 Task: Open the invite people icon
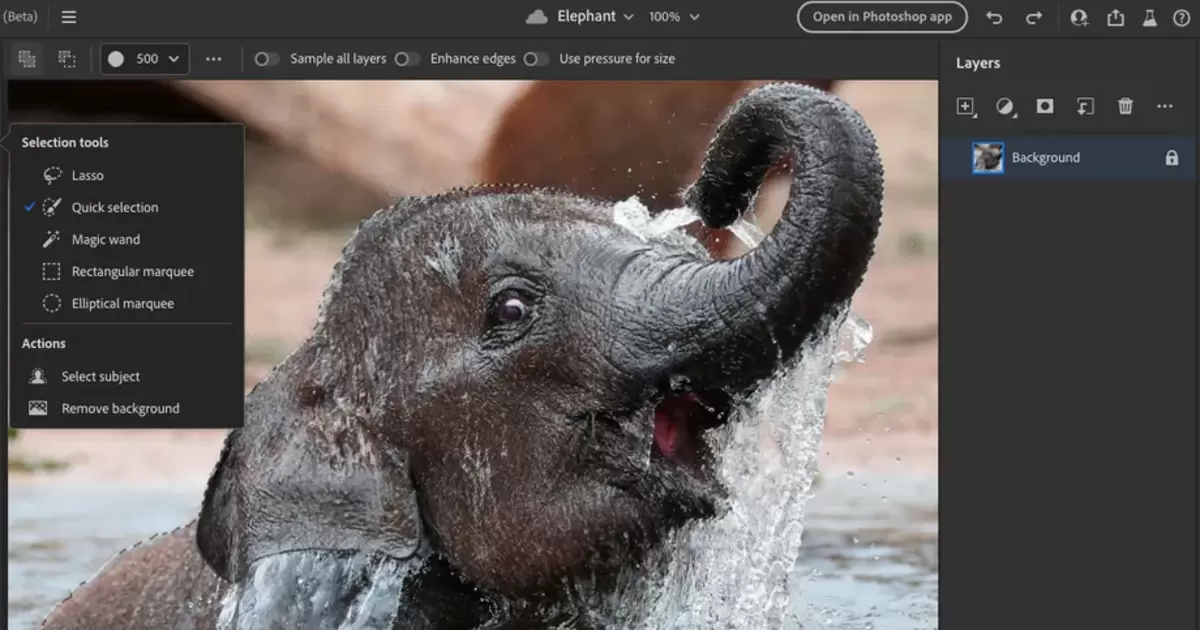point(1079,17)
